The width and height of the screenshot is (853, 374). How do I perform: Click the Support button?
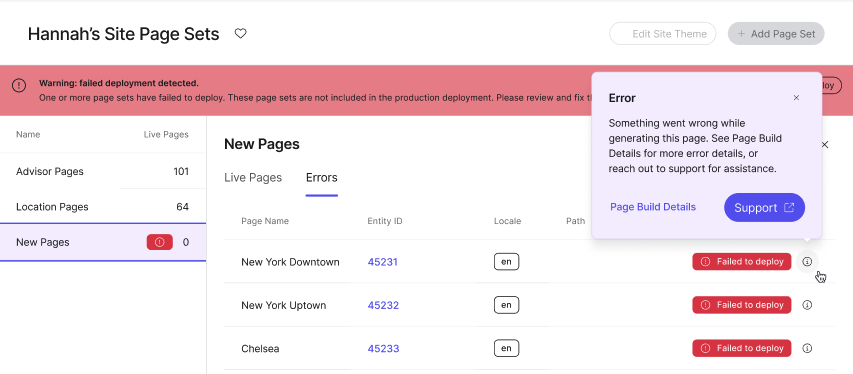tap(764, 207)
